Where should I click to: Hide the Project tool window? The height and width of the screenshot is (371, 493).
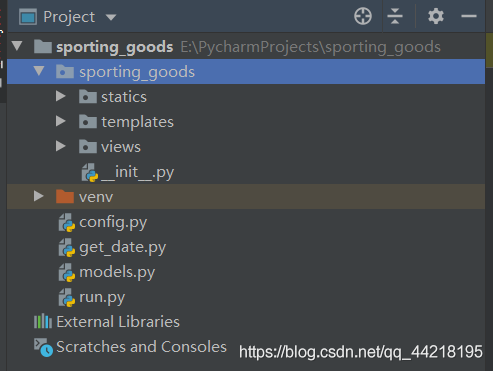click(x=469, y=16)
